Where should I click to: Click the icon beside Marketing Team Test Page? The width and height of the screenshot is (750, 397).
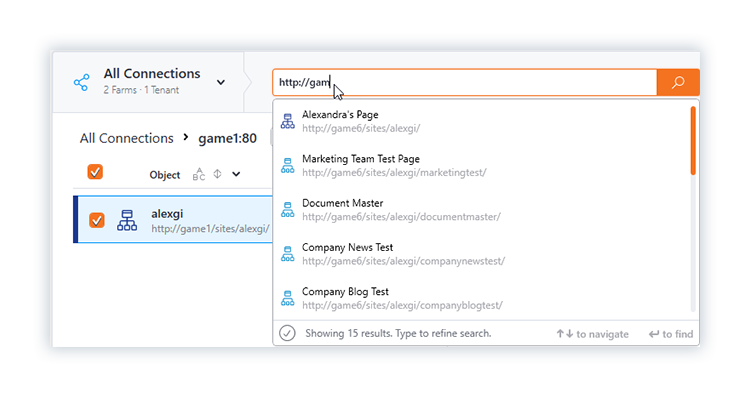tap(287, 165)
